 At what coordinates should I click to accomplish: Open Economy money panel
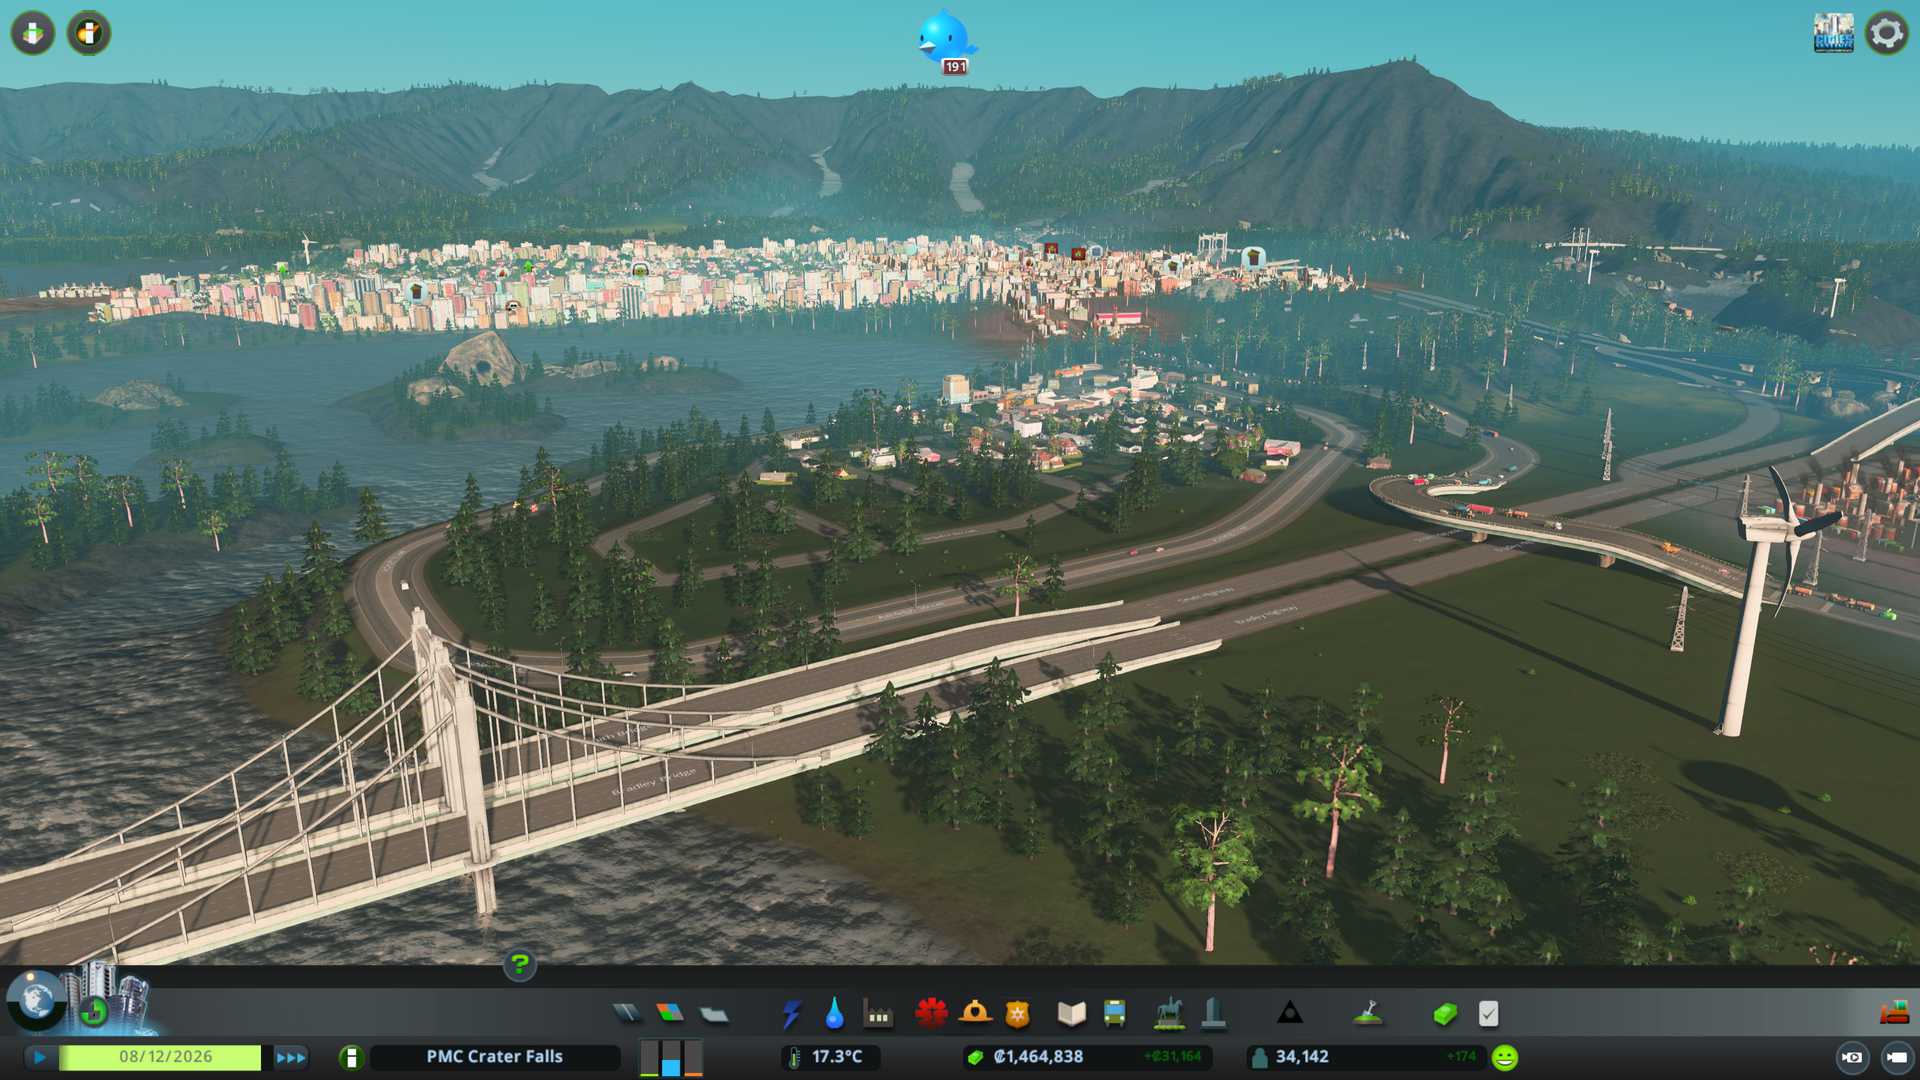[x=1444, y=1014]
